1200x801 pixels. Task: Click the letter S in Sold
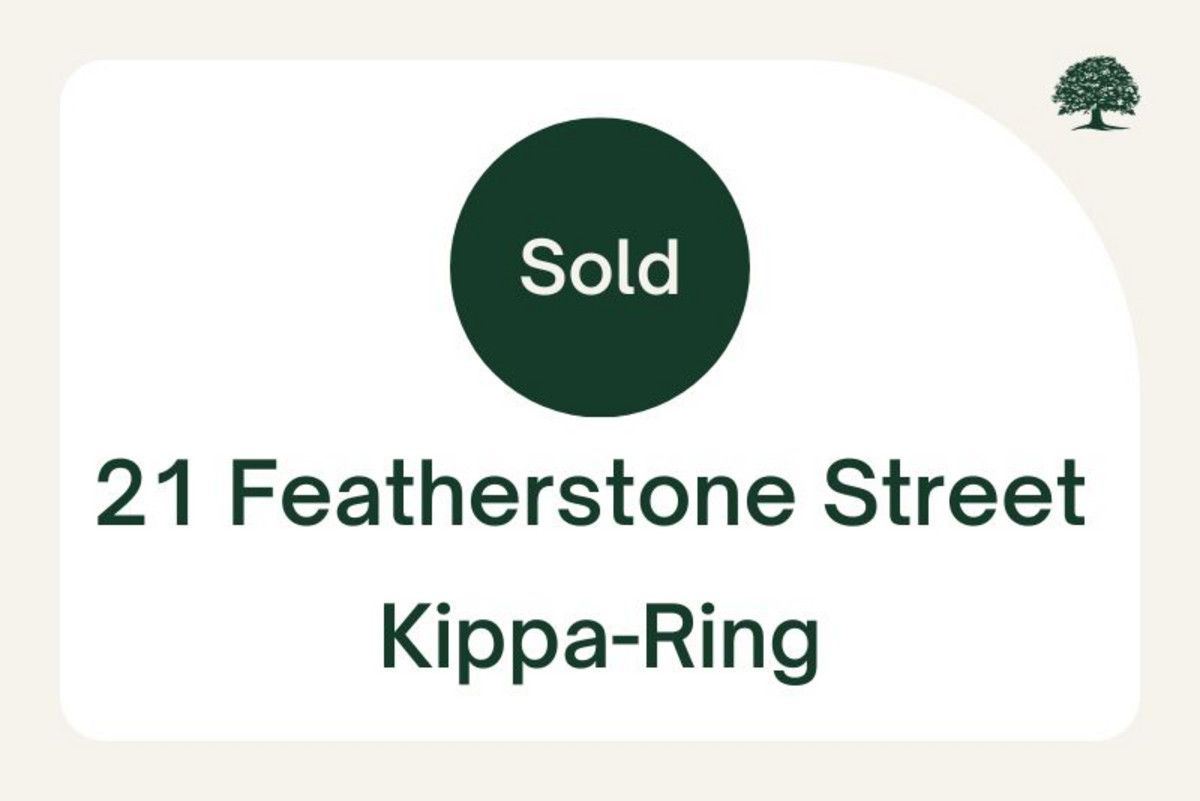tap(541, 268)
